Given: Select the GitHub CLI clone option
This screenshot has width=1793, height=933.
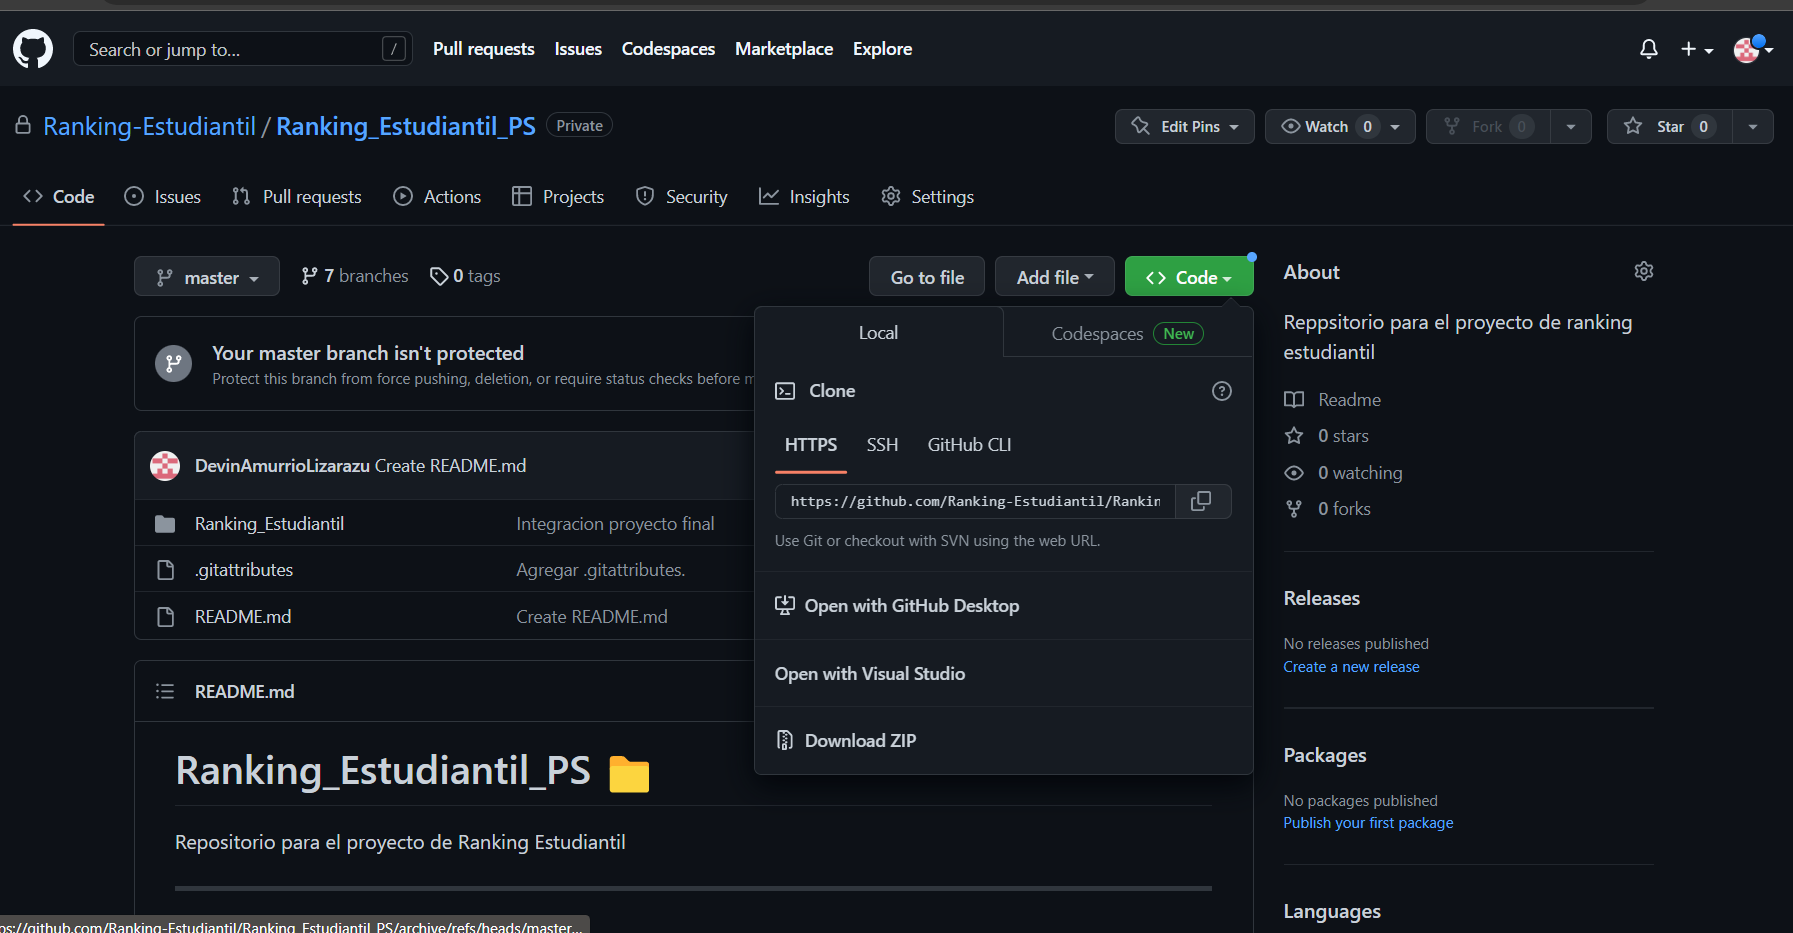Looking at the screenshot, I should point(969,445).
